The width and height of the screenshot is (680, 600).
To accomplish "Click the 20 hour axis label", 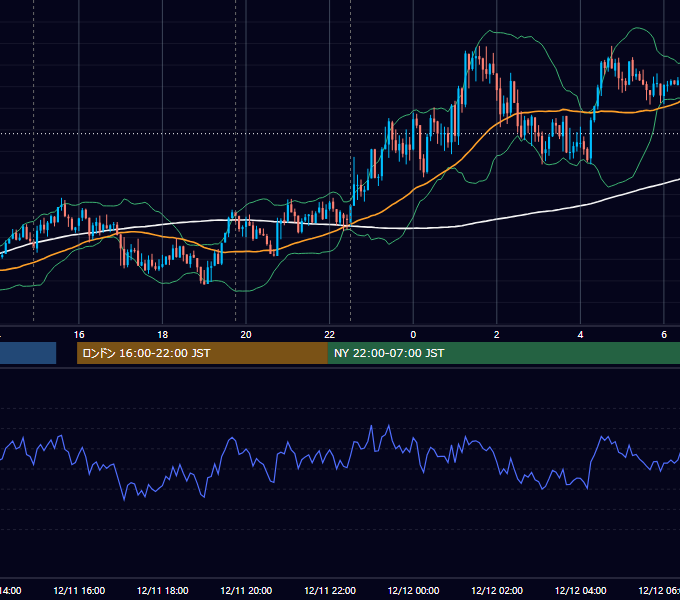I will click(x=246, y=335).
